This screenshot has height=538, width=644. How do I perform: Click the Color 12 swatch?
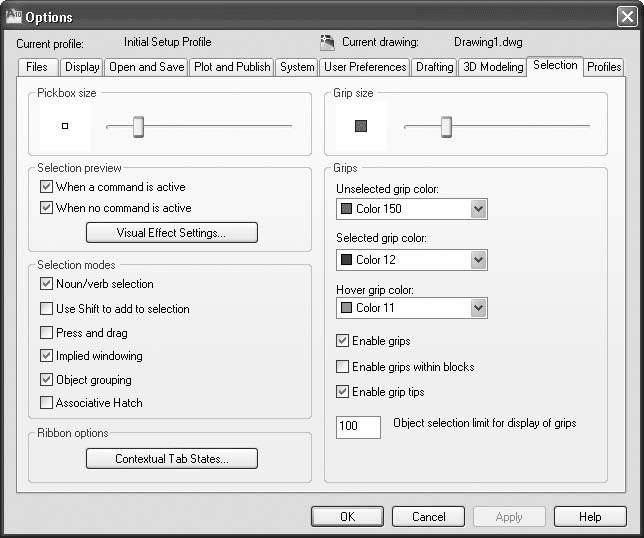pyautogui.click(x=346, y=260)
